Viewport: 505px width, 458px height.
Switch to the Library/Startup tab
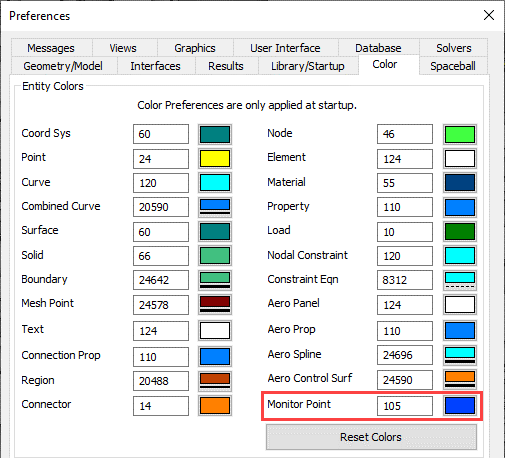[308, 66]
